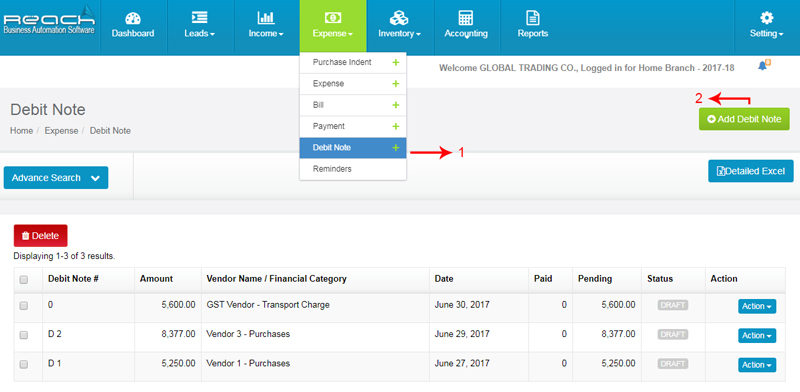The image size is (800, 392).
Task: Click plus icon next to Payment
Action: pos(395,126)
